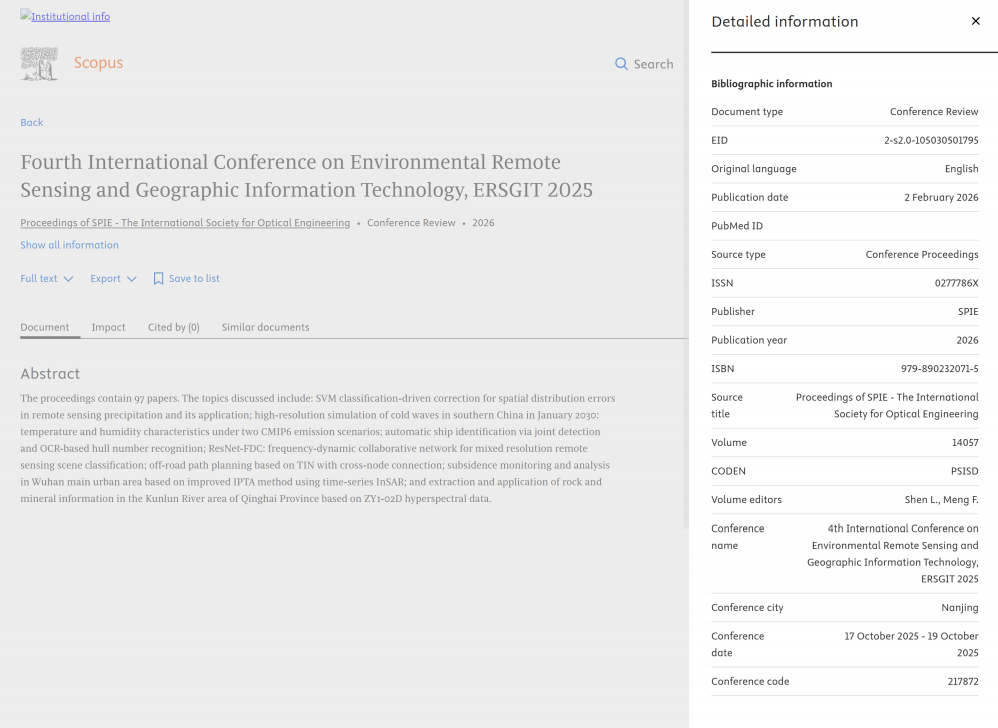Click the bookmark icon for Save to list

(158, 279)
